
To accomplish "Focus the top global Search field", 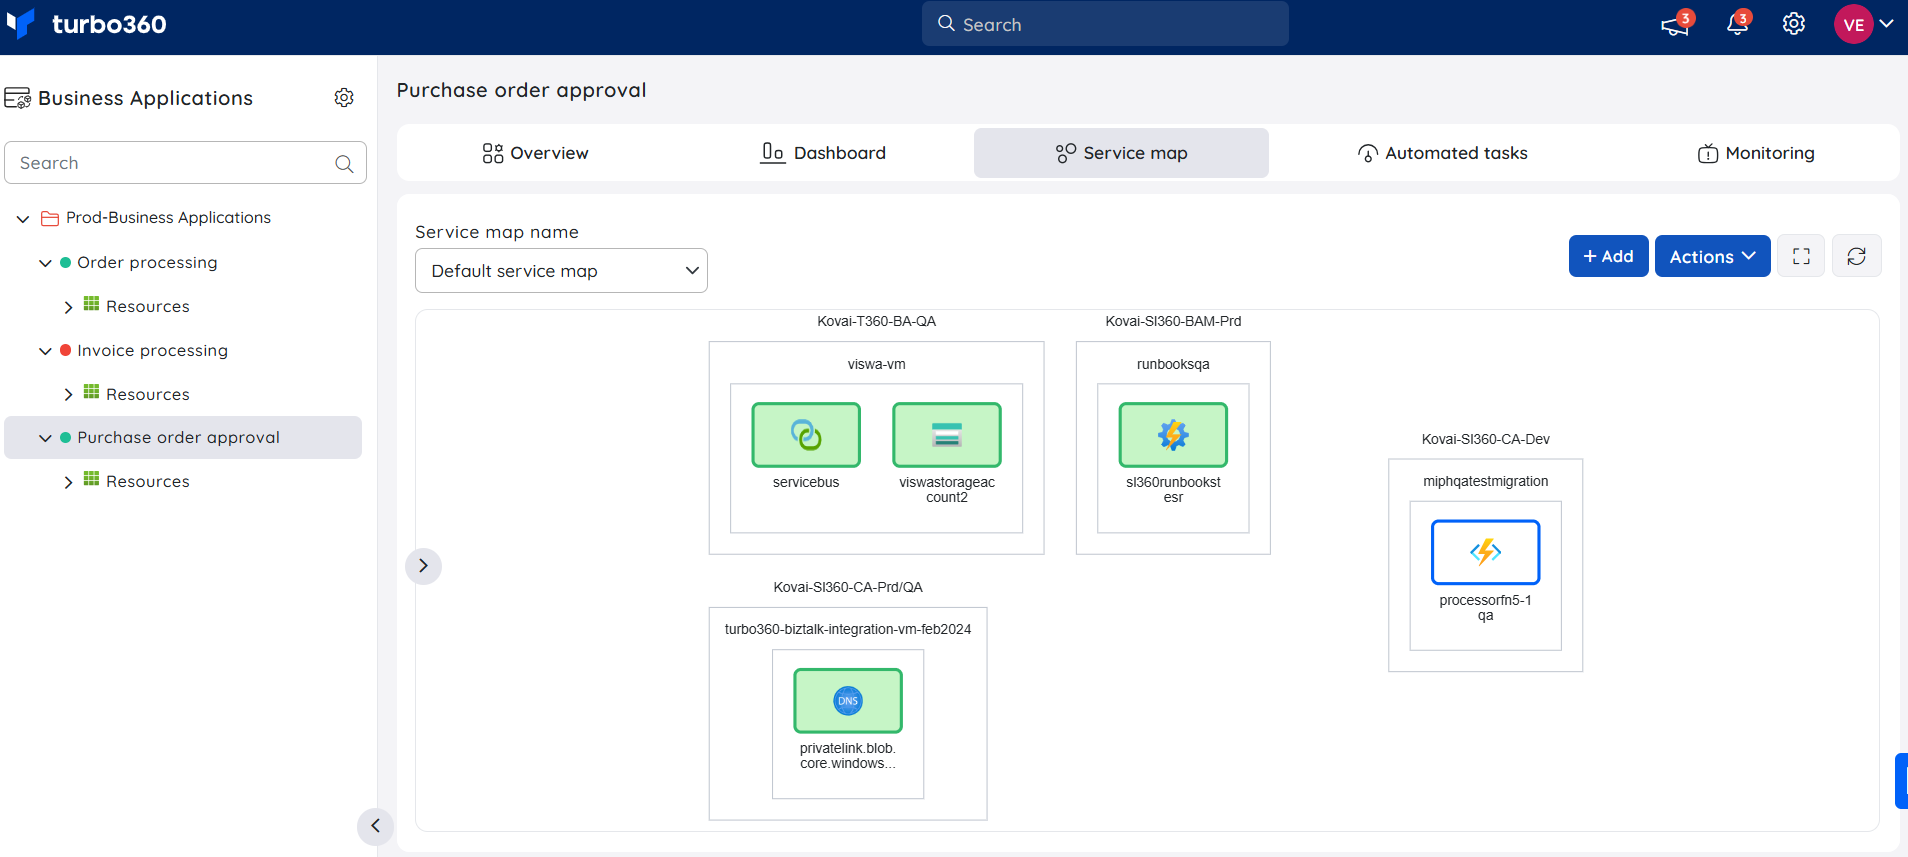I will pyautogui.click(x=1105, y=24).
